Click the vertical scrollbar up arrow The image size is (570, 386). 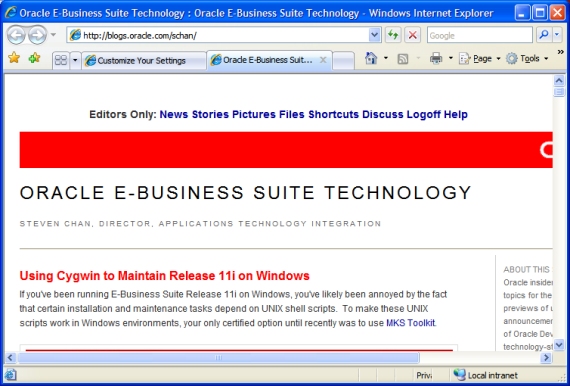tap(559, 80)
